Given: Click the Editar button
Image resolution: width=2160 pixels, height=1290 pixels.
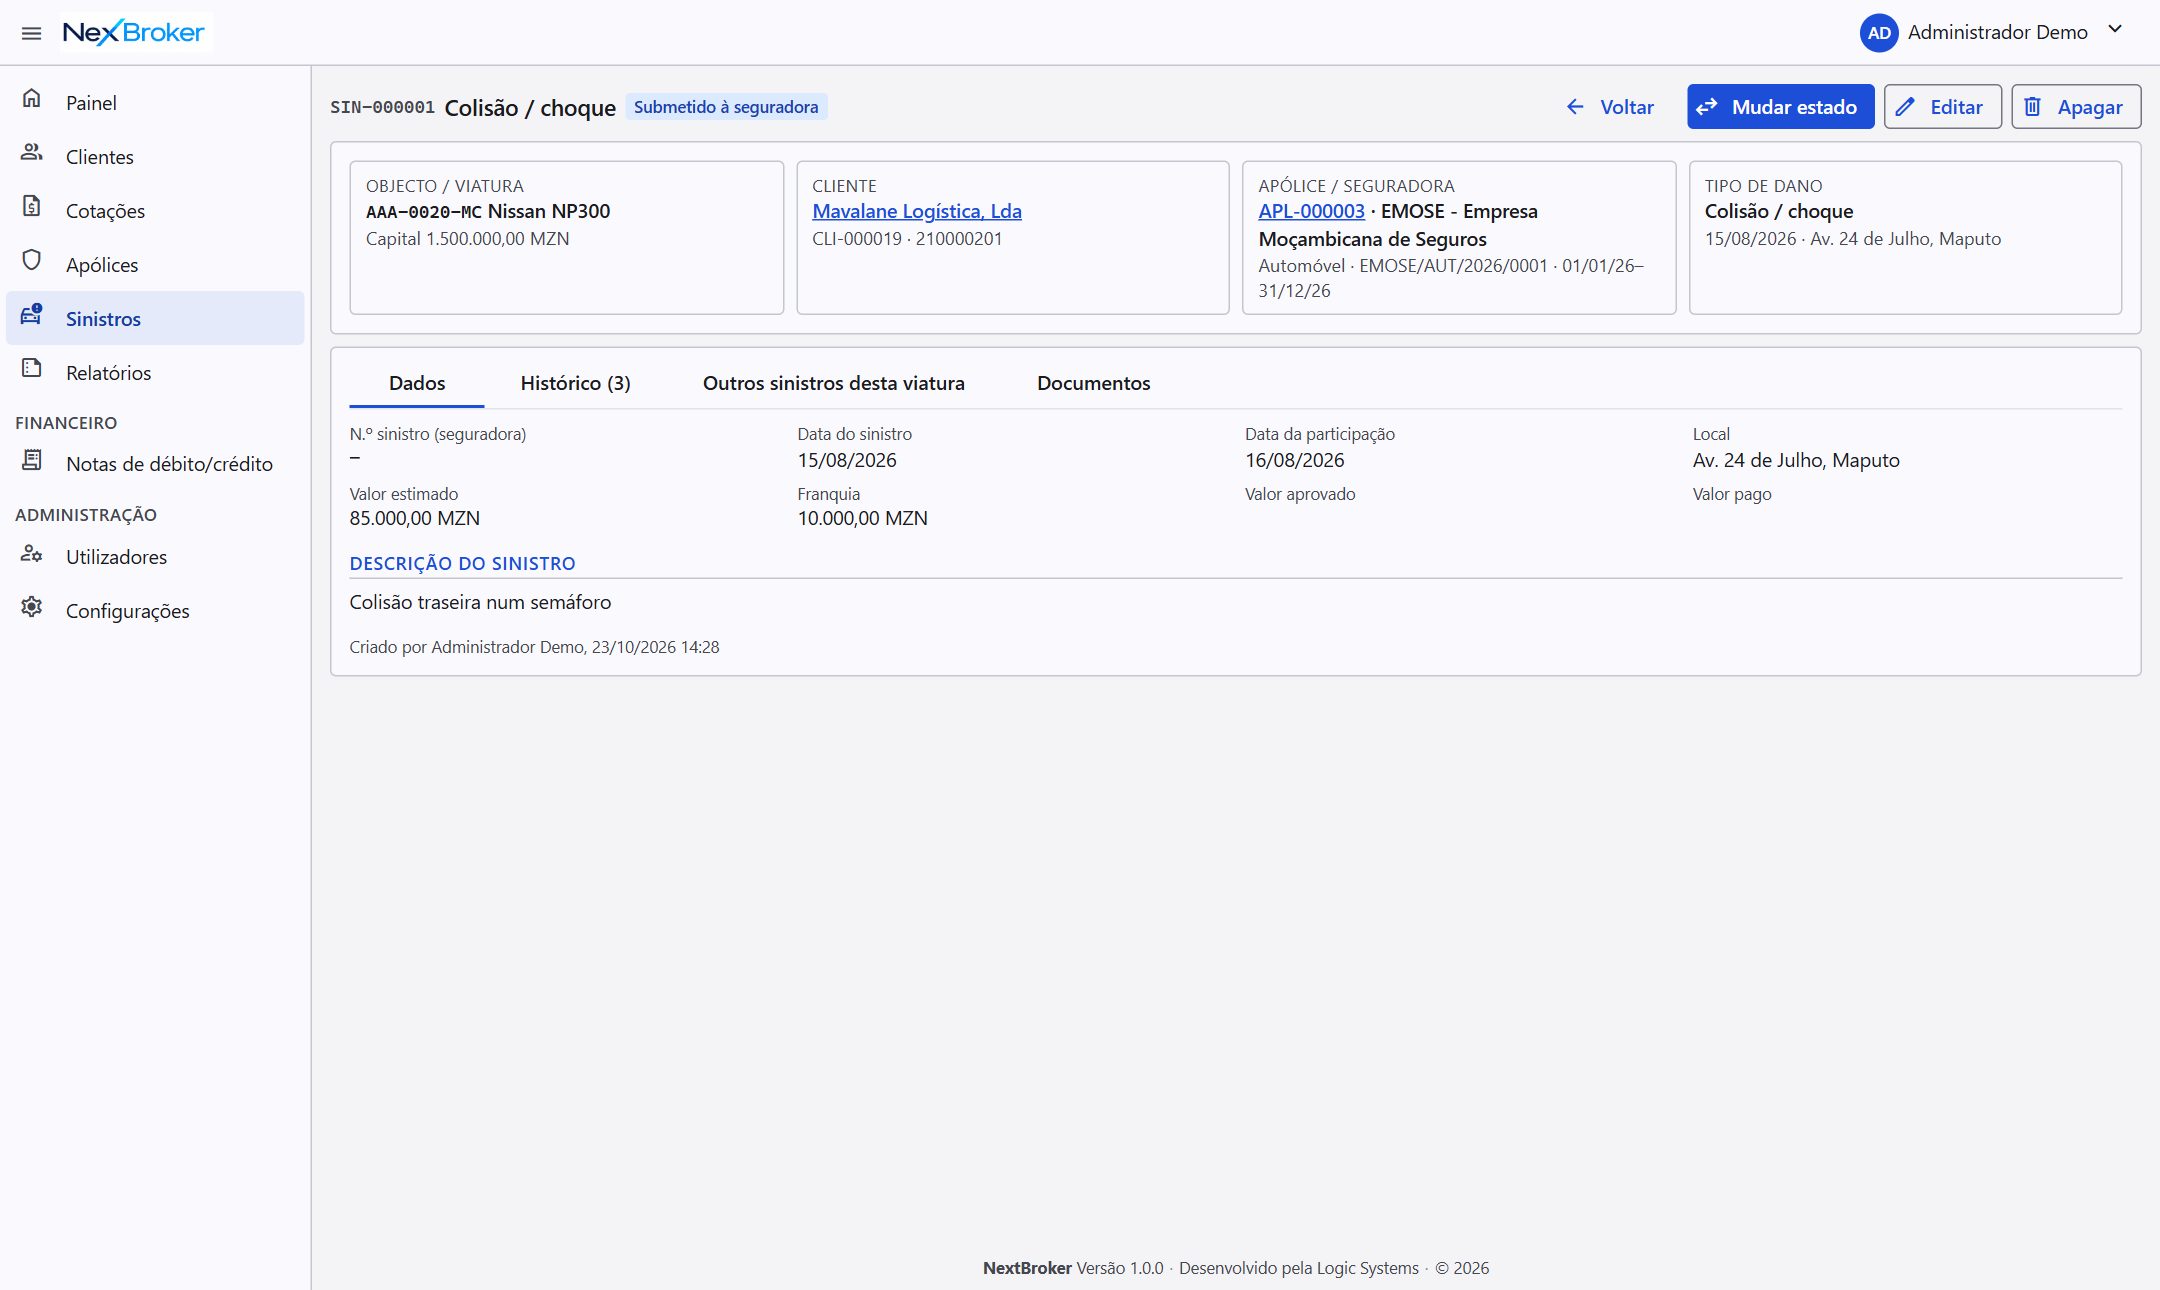Looking at the screenshot, I should pyautogui.click(x=1942, y=107).
